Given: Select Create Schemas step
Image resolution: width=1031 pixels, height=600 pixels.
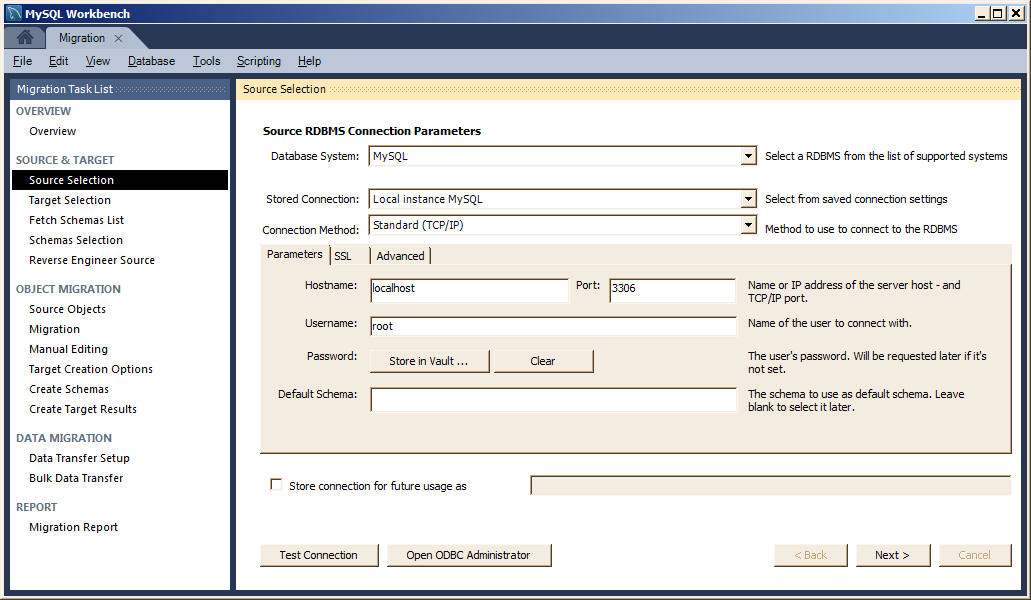Looking at the screenshot, I should click(x=69, y=390).
